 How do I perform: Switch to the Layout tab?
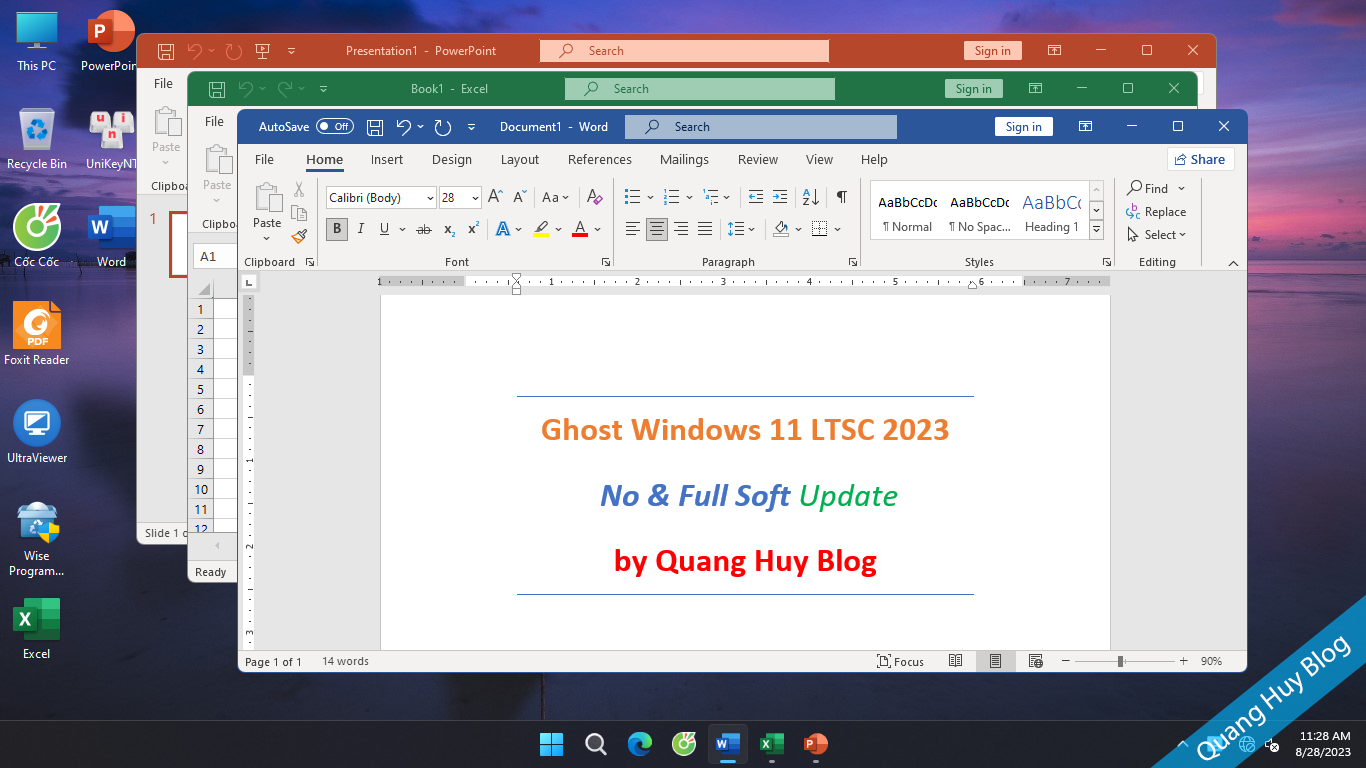tap(520, 160)
